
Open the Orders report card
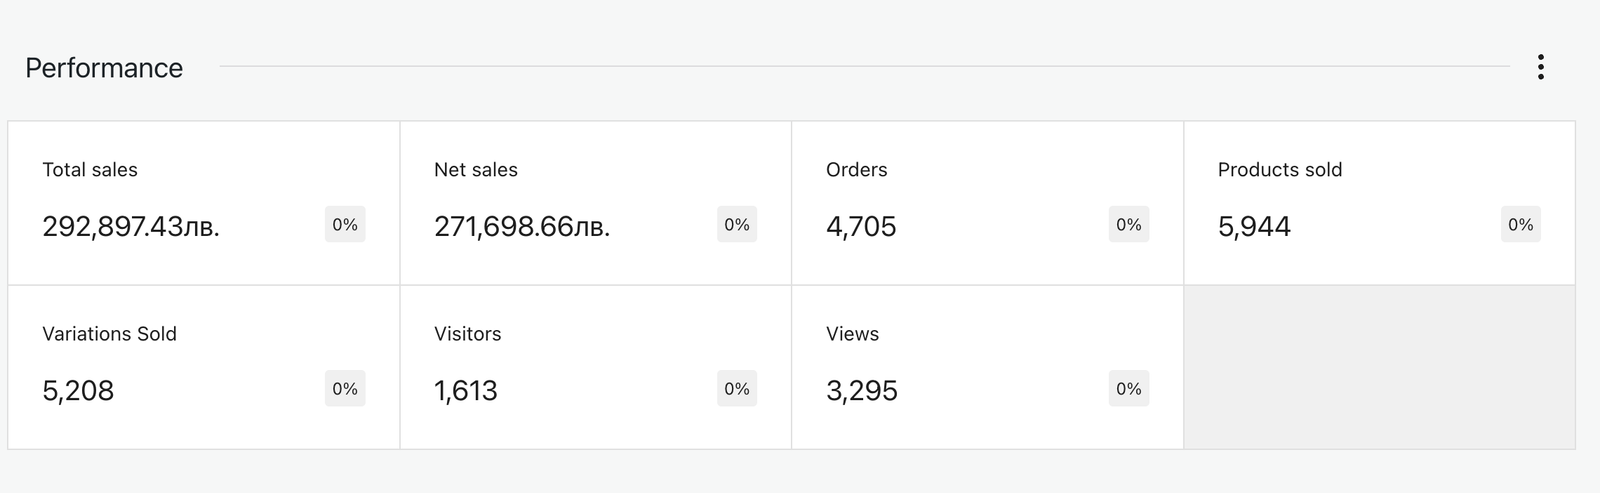click(x=857, y=170)
